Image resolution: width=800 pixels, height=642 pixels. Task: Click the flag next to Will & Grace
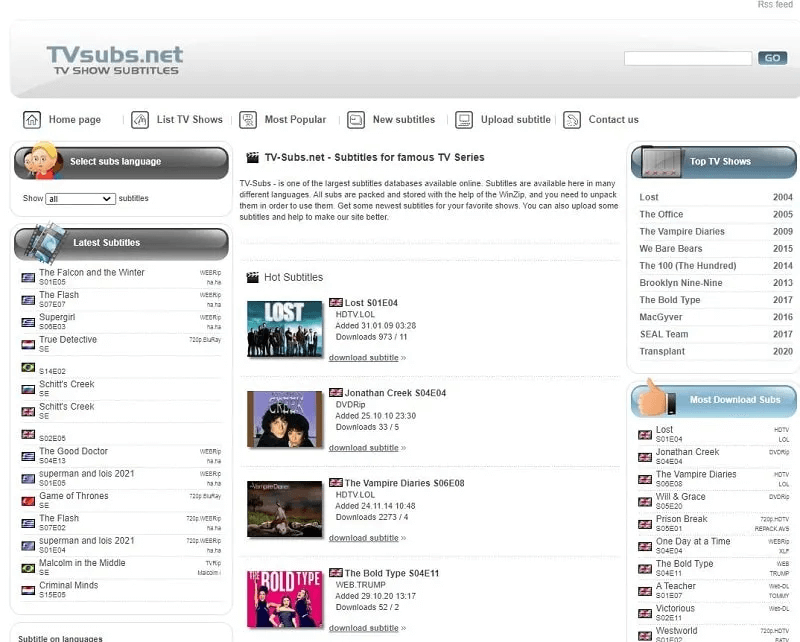point(645,502)
